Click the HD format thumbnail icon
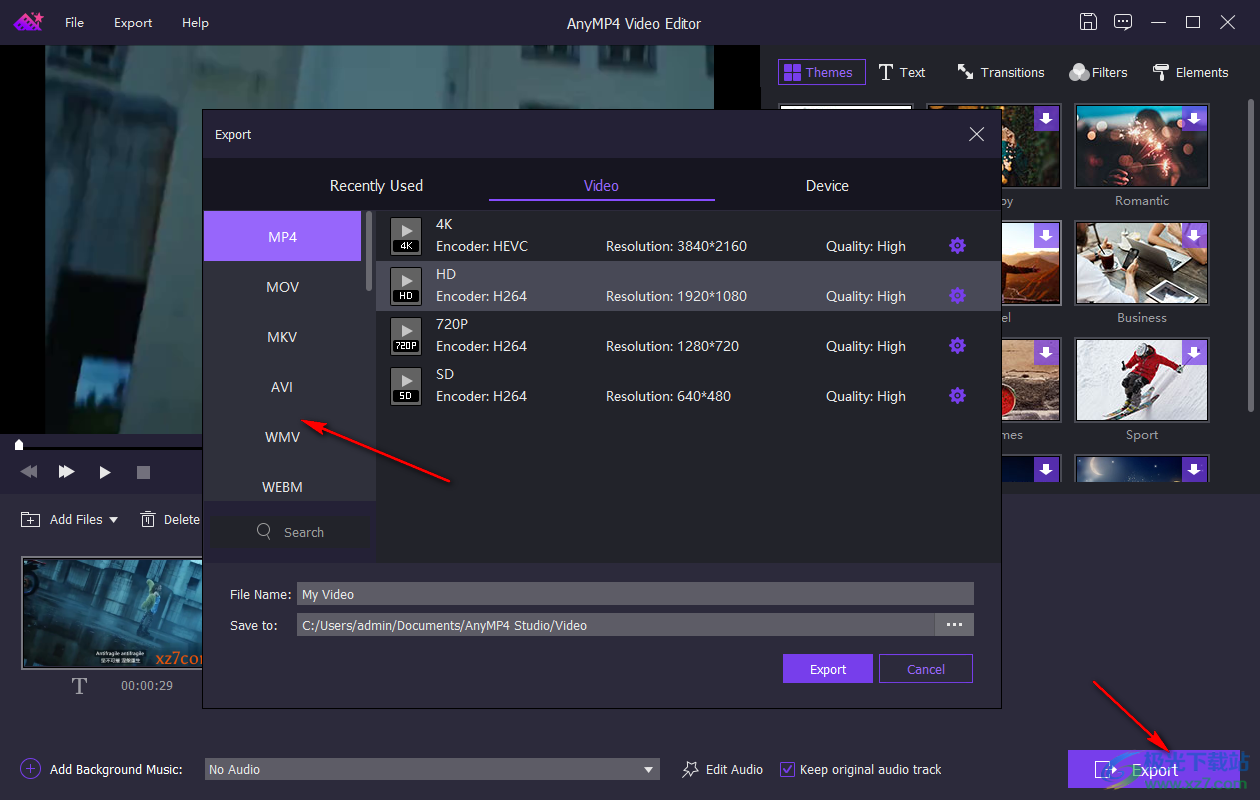Viewport: 1260px width, 800px height. (x=406, y=286)
